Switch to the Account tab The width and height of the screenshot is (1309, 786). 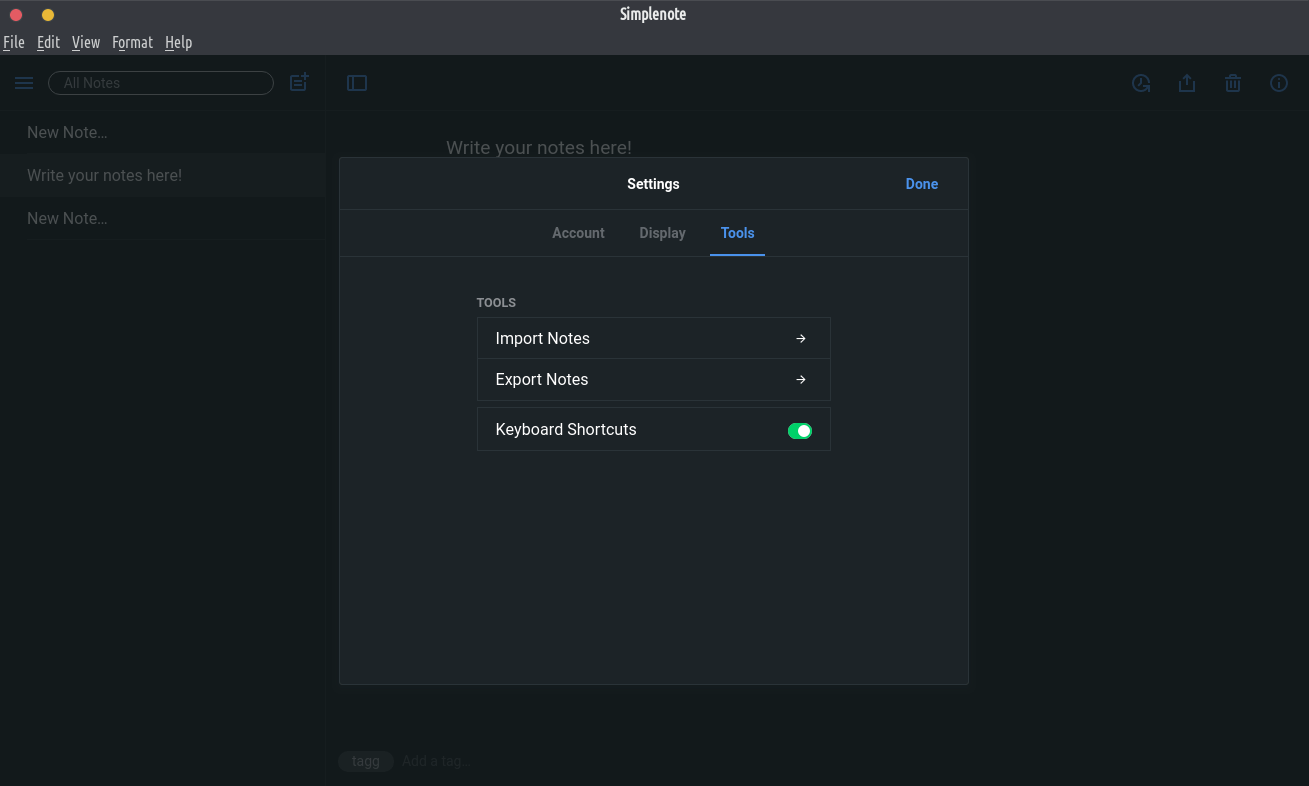578,233
